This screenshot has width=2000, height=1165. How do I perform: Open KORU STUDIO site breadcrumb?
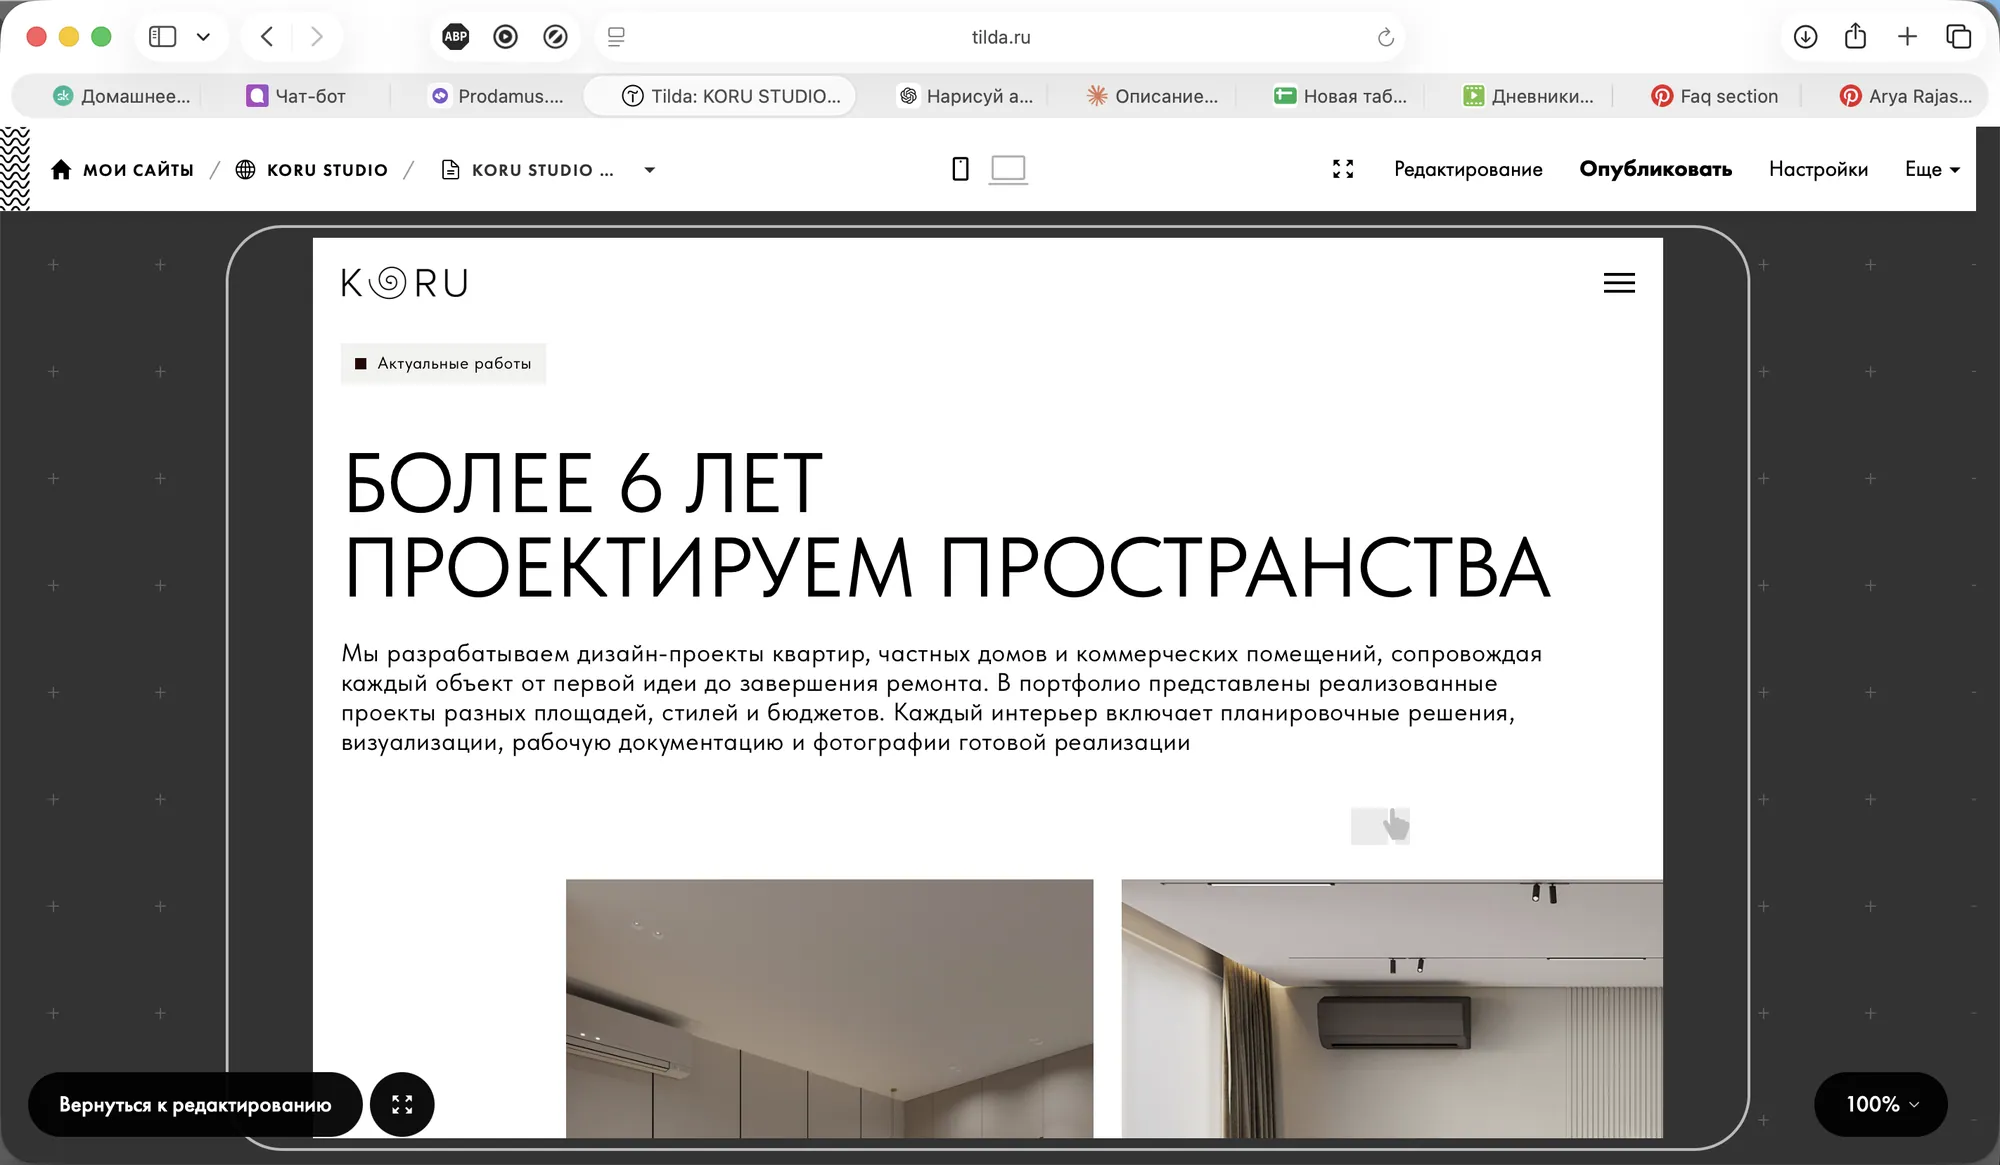point(312,170)
